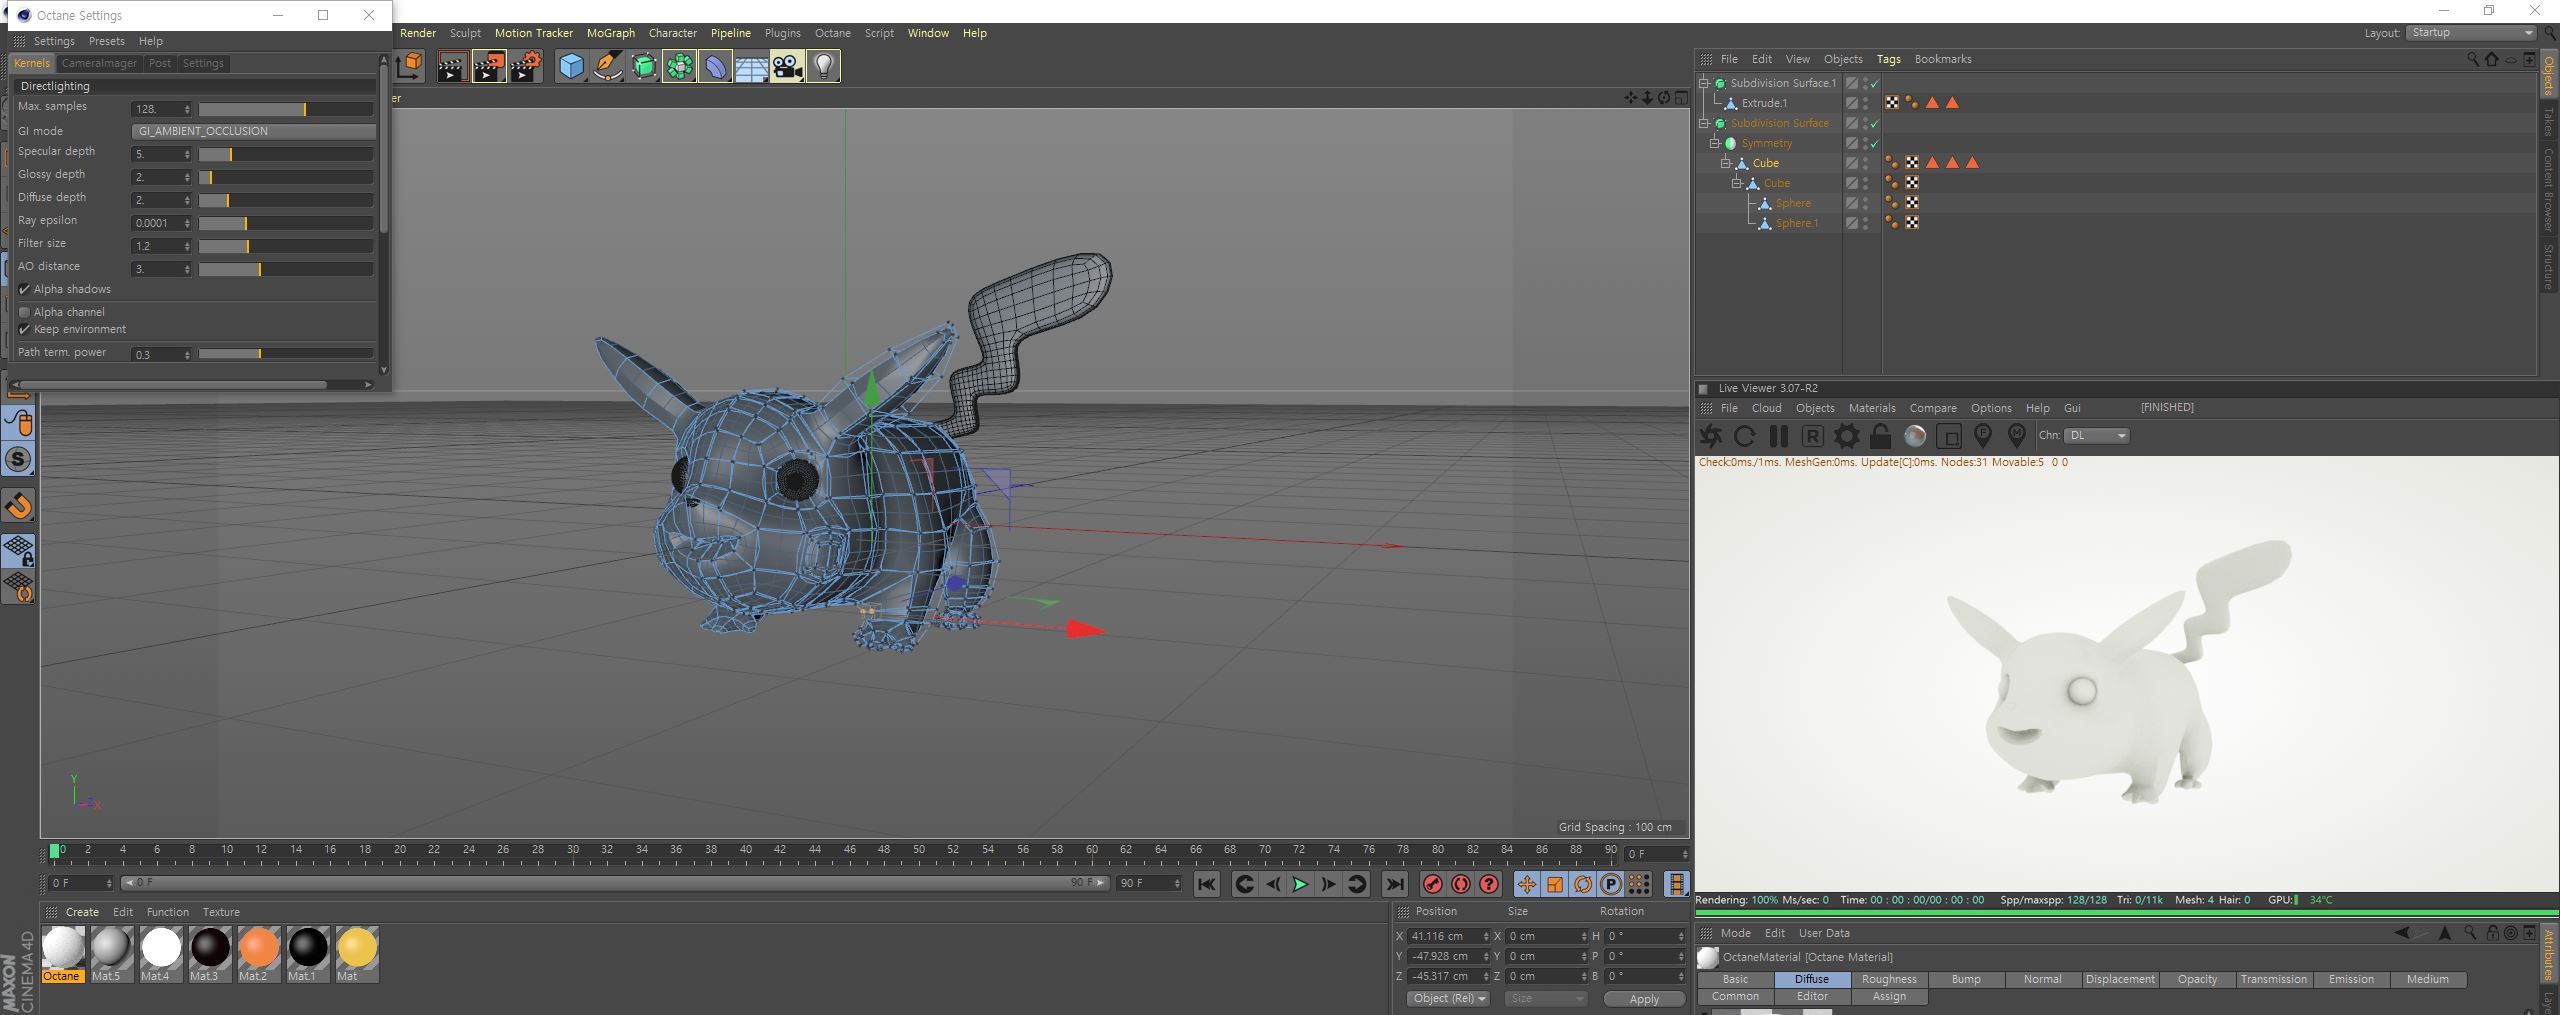Toggle Keep environment checkbox
2560x1015 pixels.
coord(25,329)
